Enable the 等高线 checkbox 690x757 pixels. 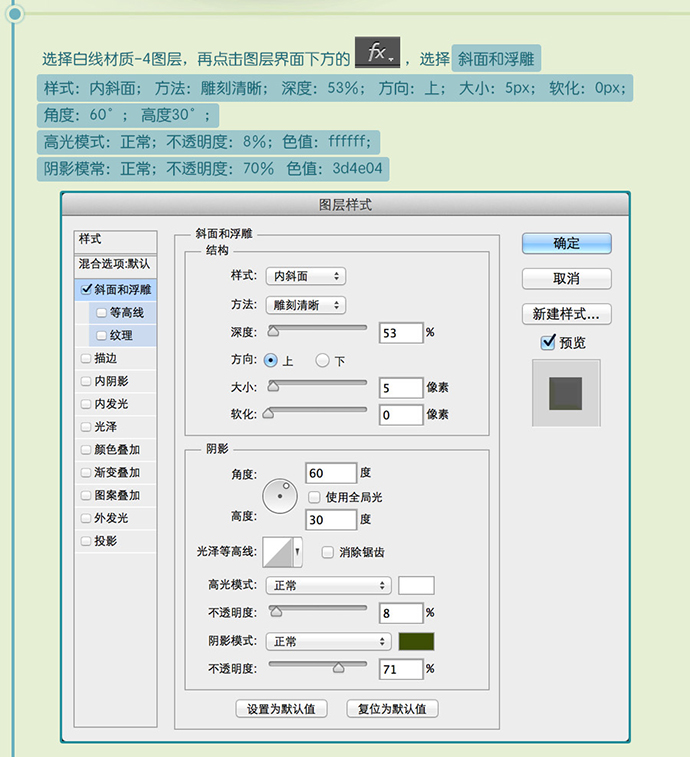pyautogui.click(x=102, y=313)
